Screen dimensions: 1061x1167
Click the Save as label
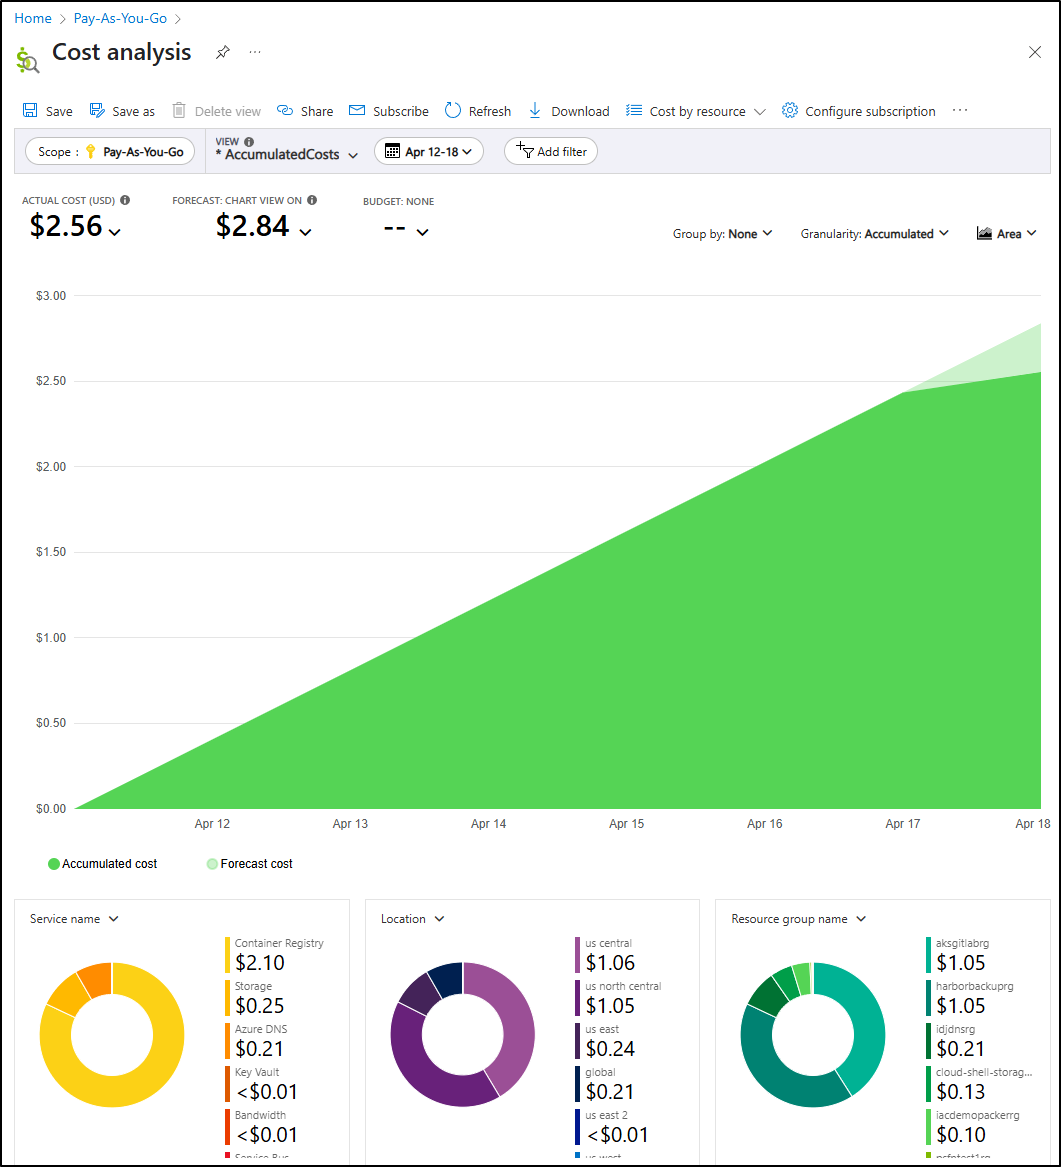(133, 112)
